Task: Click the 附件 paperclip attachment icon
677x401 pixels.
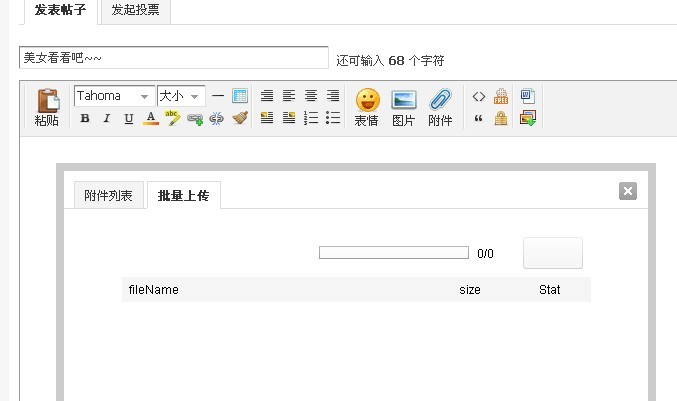Action: (440, 107)
